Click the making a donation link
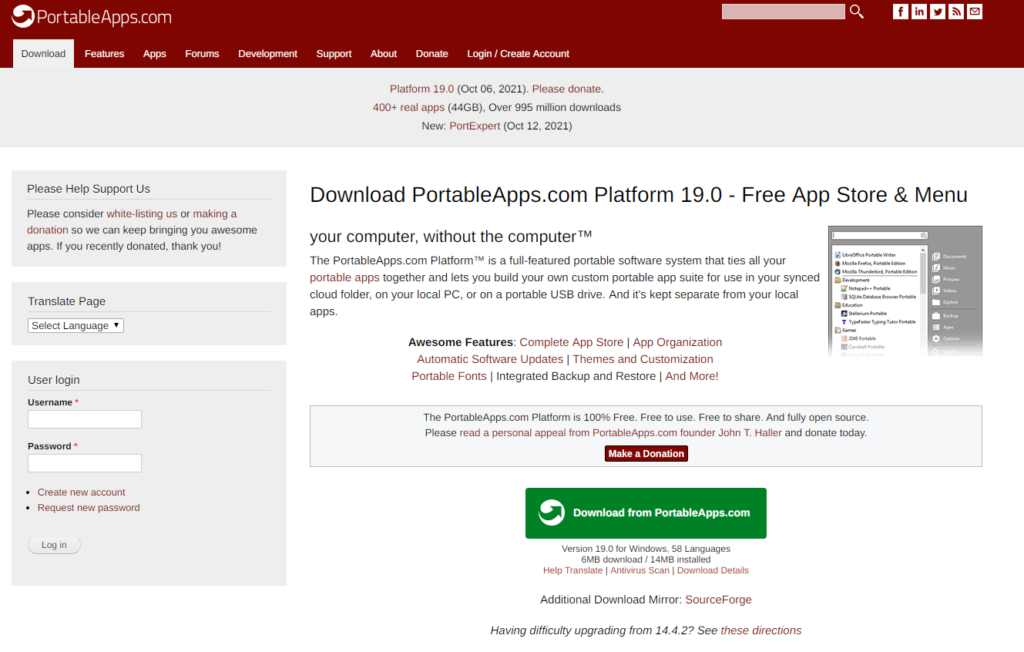 pyautogui.click(x=215, y=214)
